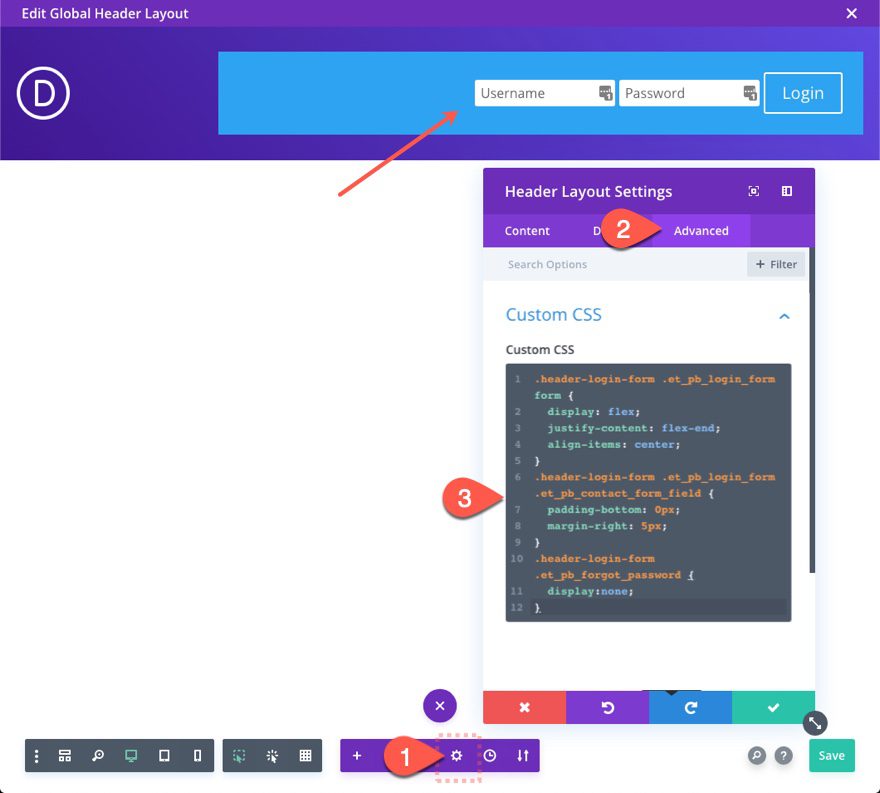
Task: Switch to desktop preview mode
Action: click(131, 756)
